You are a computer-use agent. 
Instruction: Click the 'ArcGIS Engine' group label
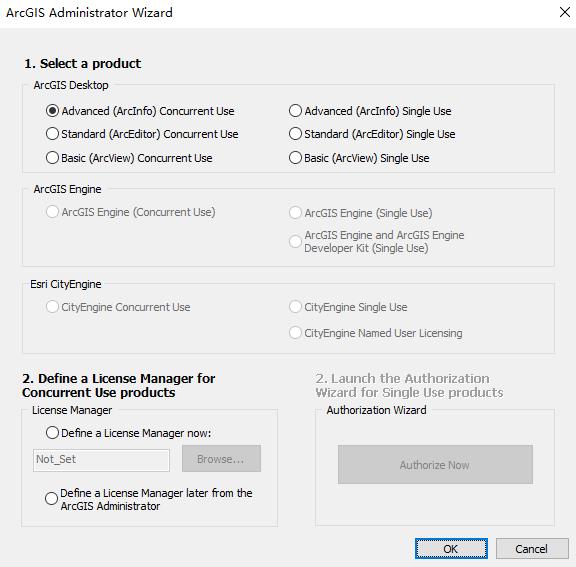tap(67, 189)
